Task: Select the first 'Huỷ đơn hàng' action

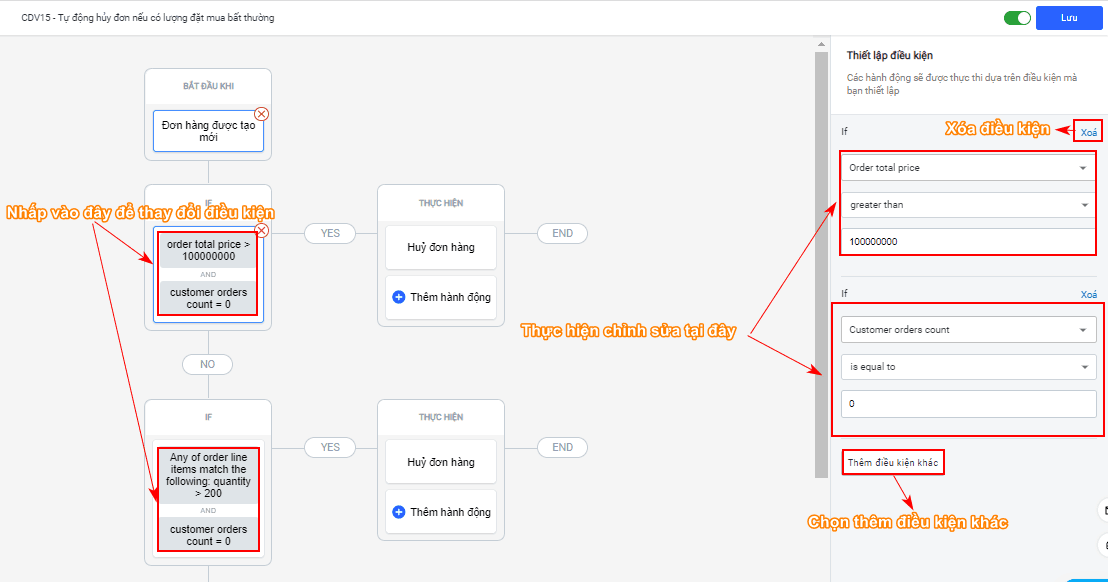Action: point(441,247)
